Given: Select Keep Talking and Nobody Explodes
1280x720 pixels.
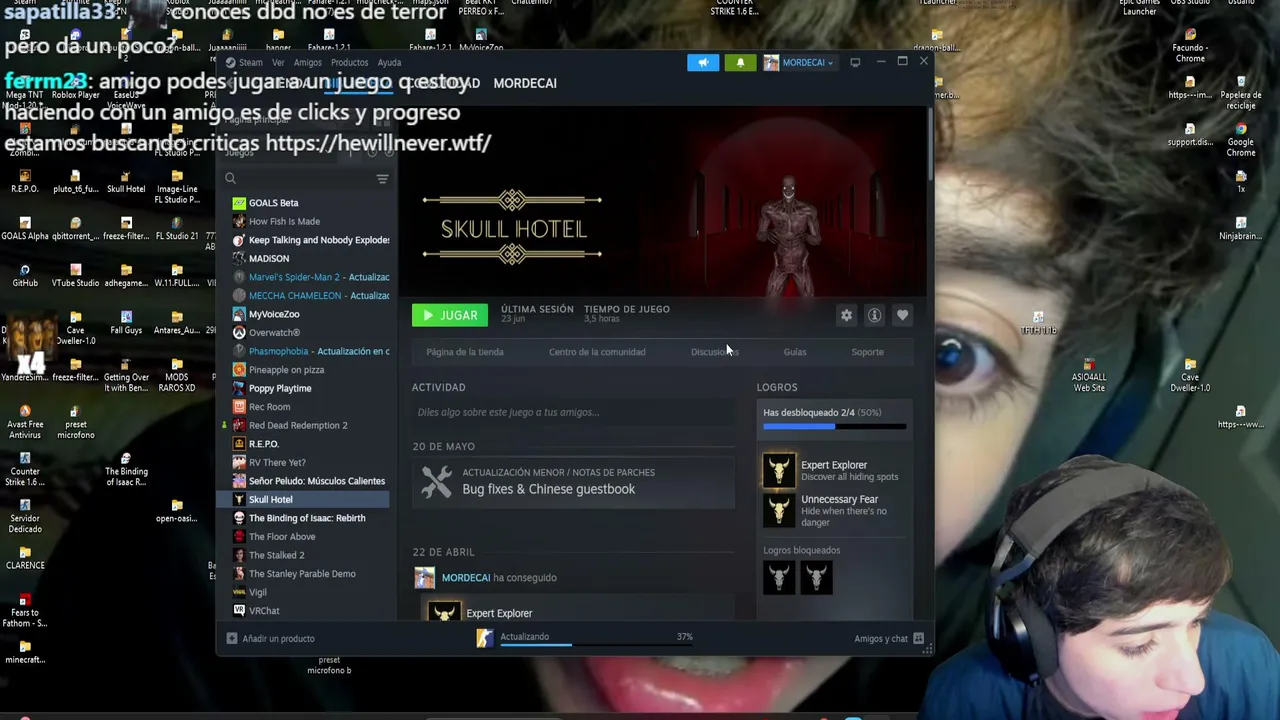Looking at the screenshot, I should [310, 240].
